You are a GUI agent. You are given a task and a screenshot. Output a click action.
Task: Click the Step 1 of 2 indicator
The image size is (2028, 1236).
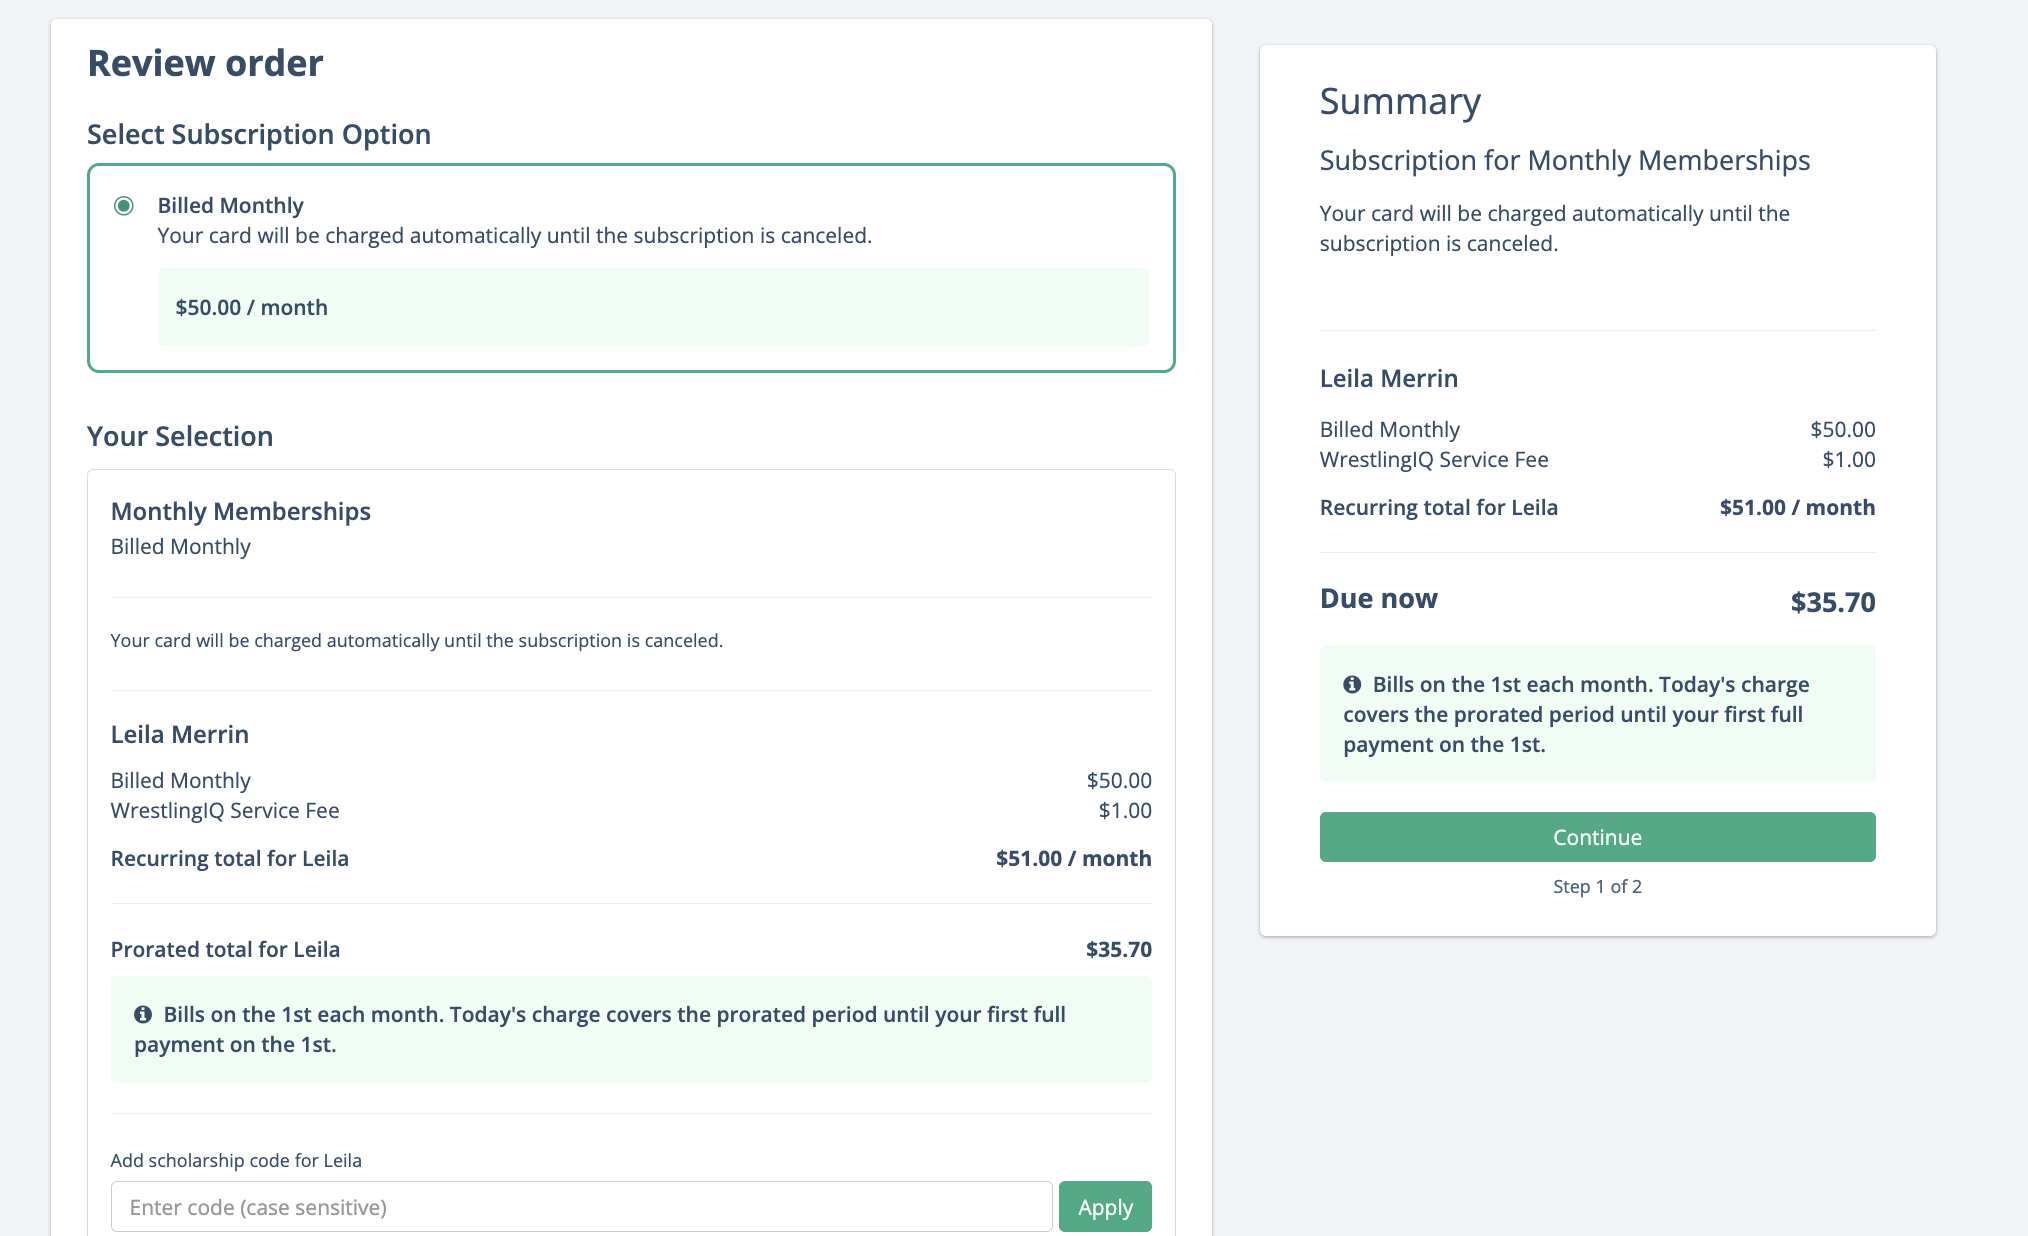click(x=1597, y=886)
